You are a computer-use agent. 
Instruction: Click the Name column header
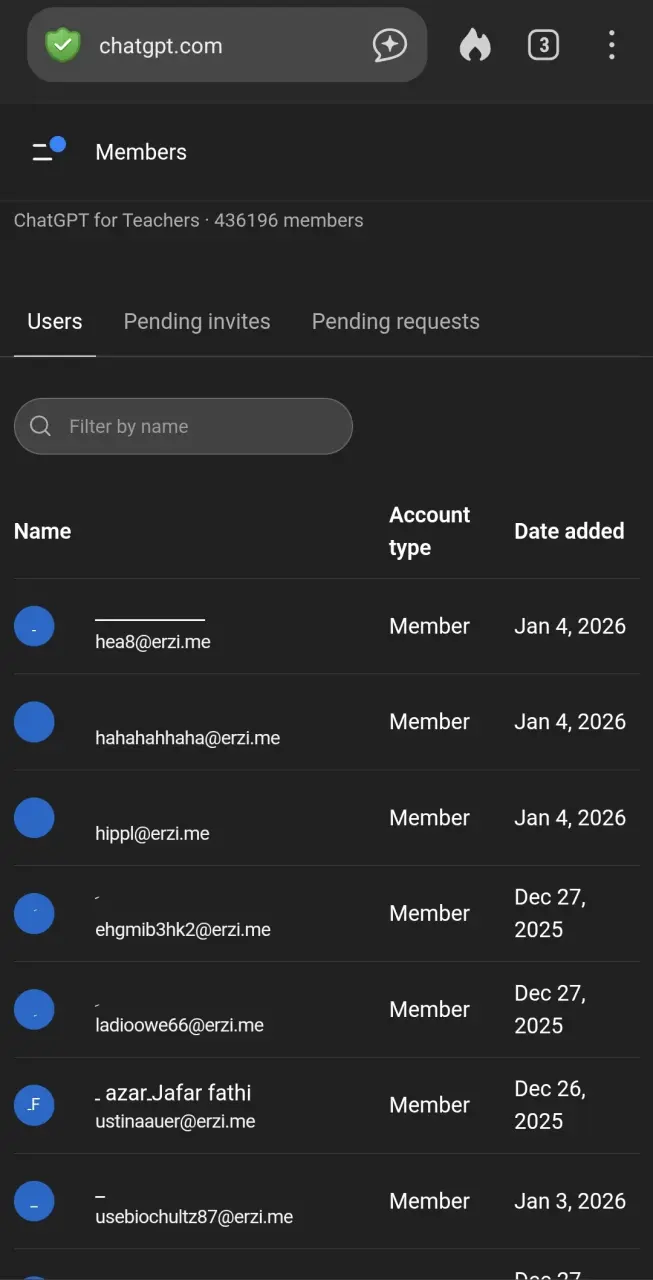[42, 531]
